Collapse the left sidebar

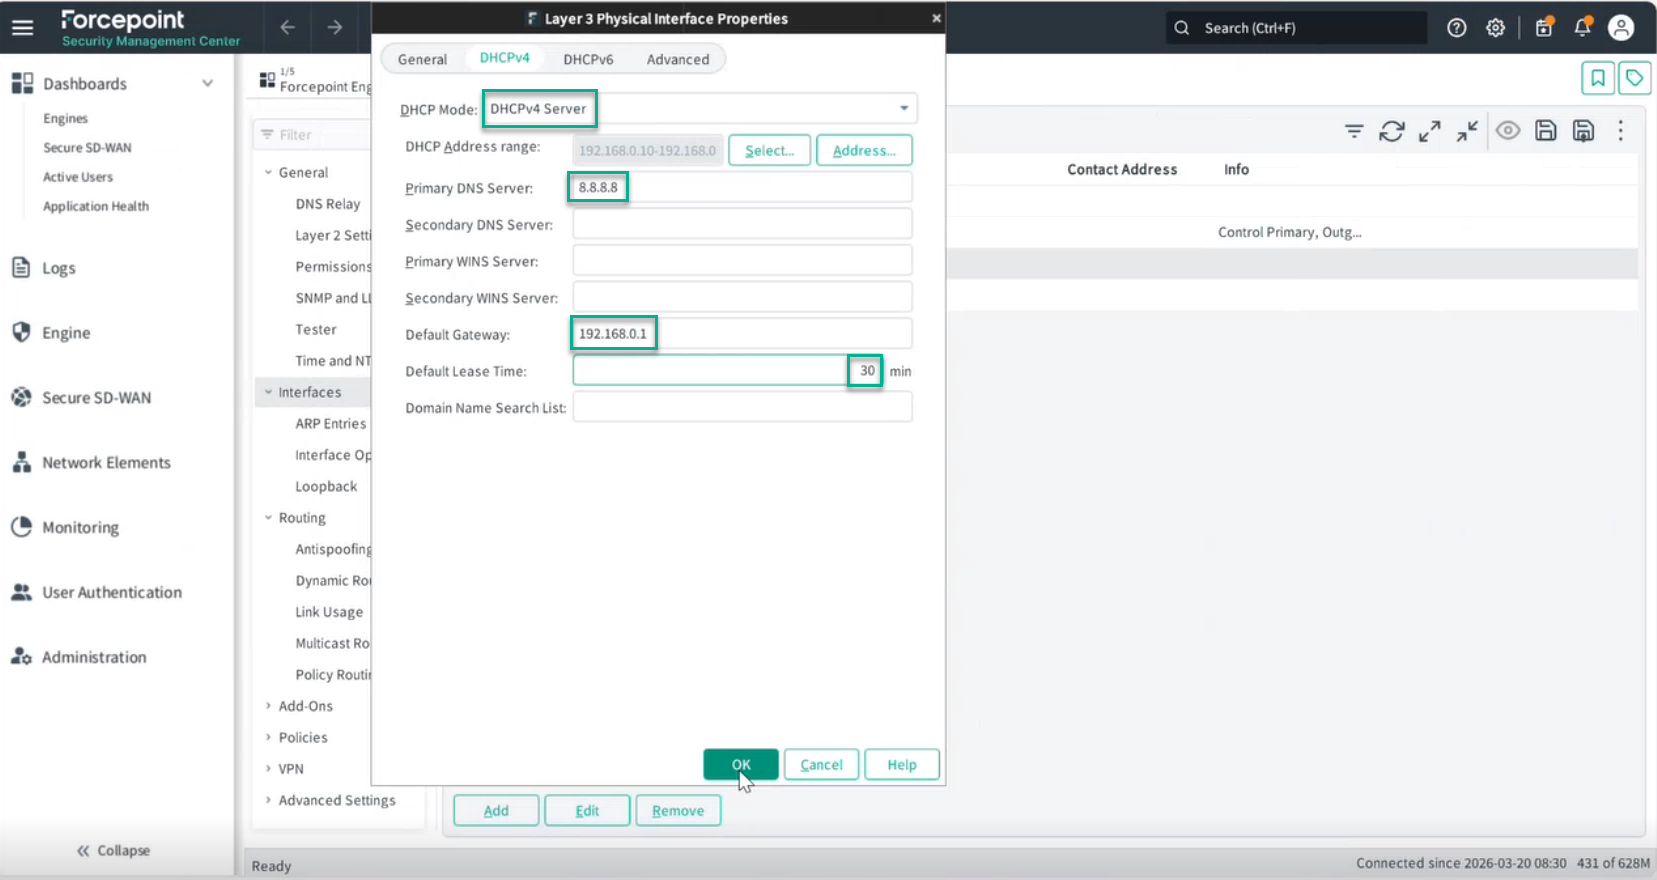113,851
